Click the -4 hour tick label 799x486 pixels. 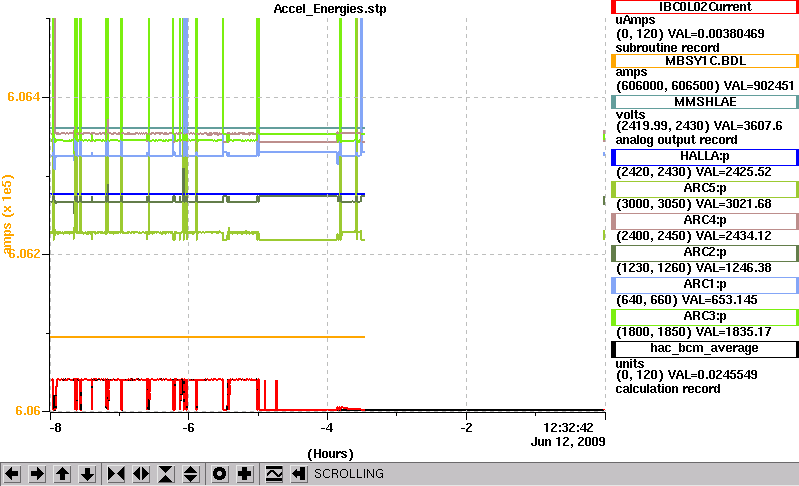click(x=327, y=428)
